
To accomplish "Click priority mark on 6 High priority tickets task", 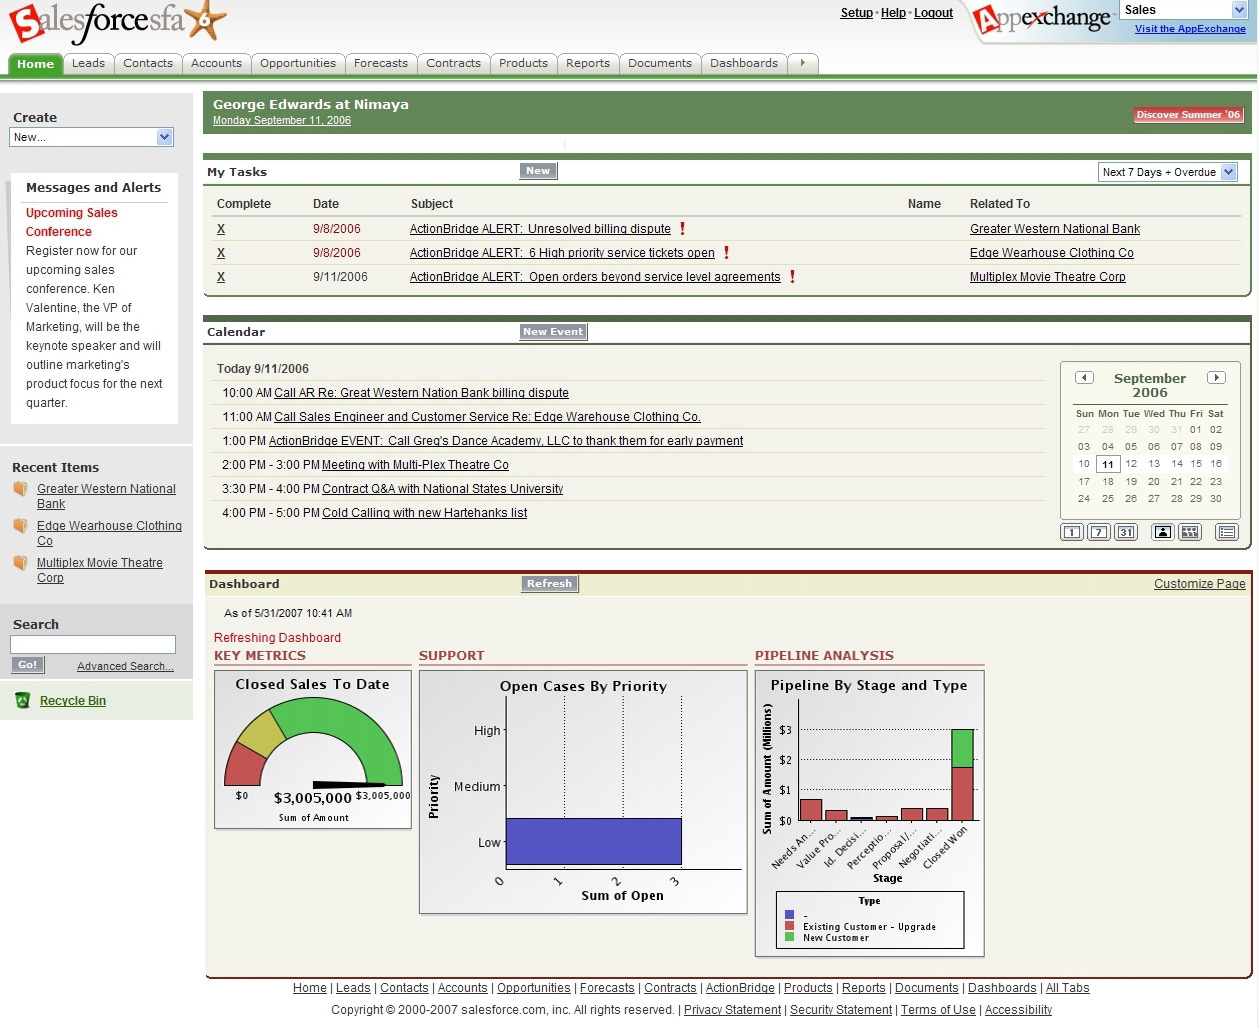I will pyautogui.click(x=727, y=253).
